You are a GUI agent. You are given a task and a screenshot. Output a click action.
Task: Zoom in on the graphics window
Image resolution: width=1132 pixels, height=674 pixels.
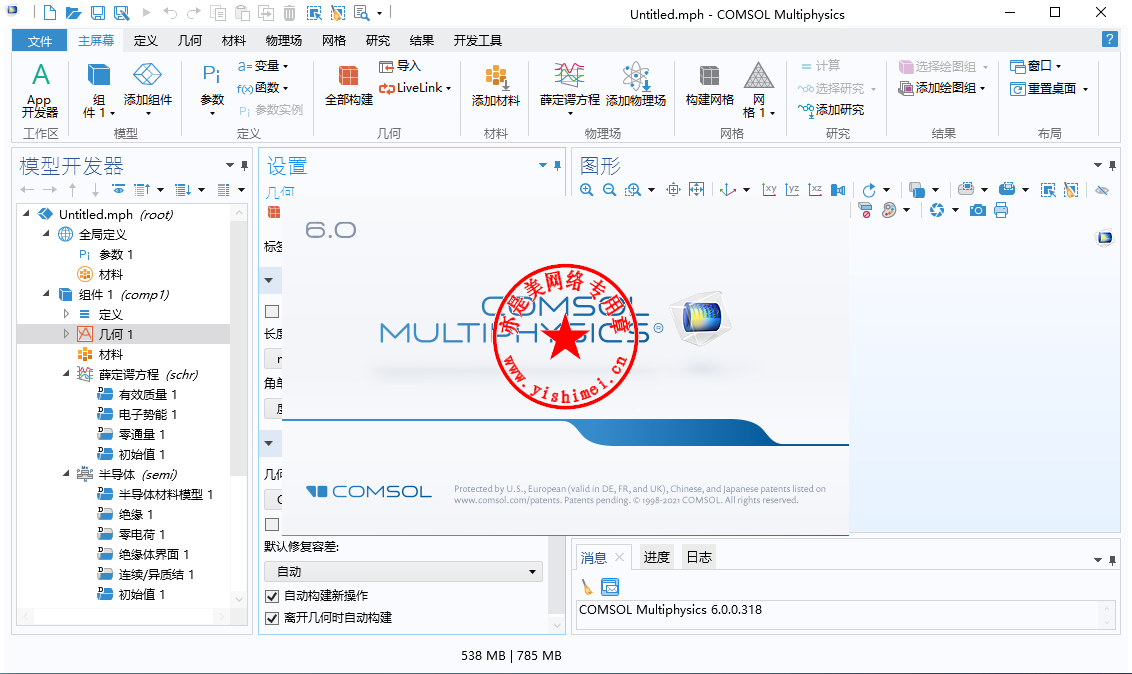(587, 190)
